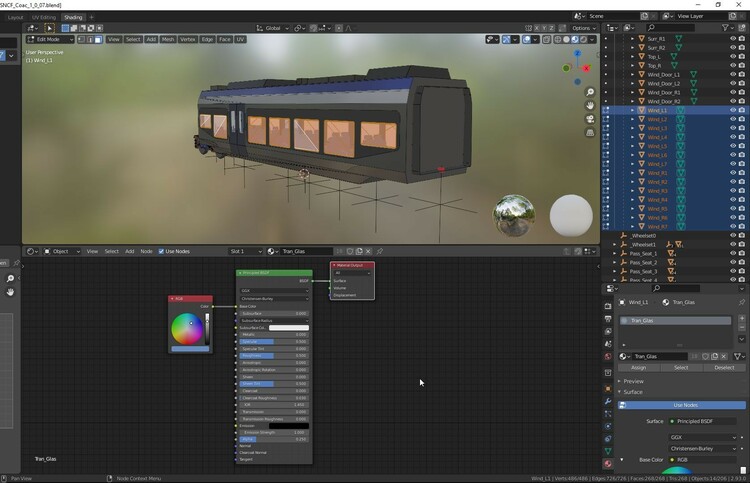Click the pin icon in properties header
Screen dimensions: 750x483
coord(741,301)
